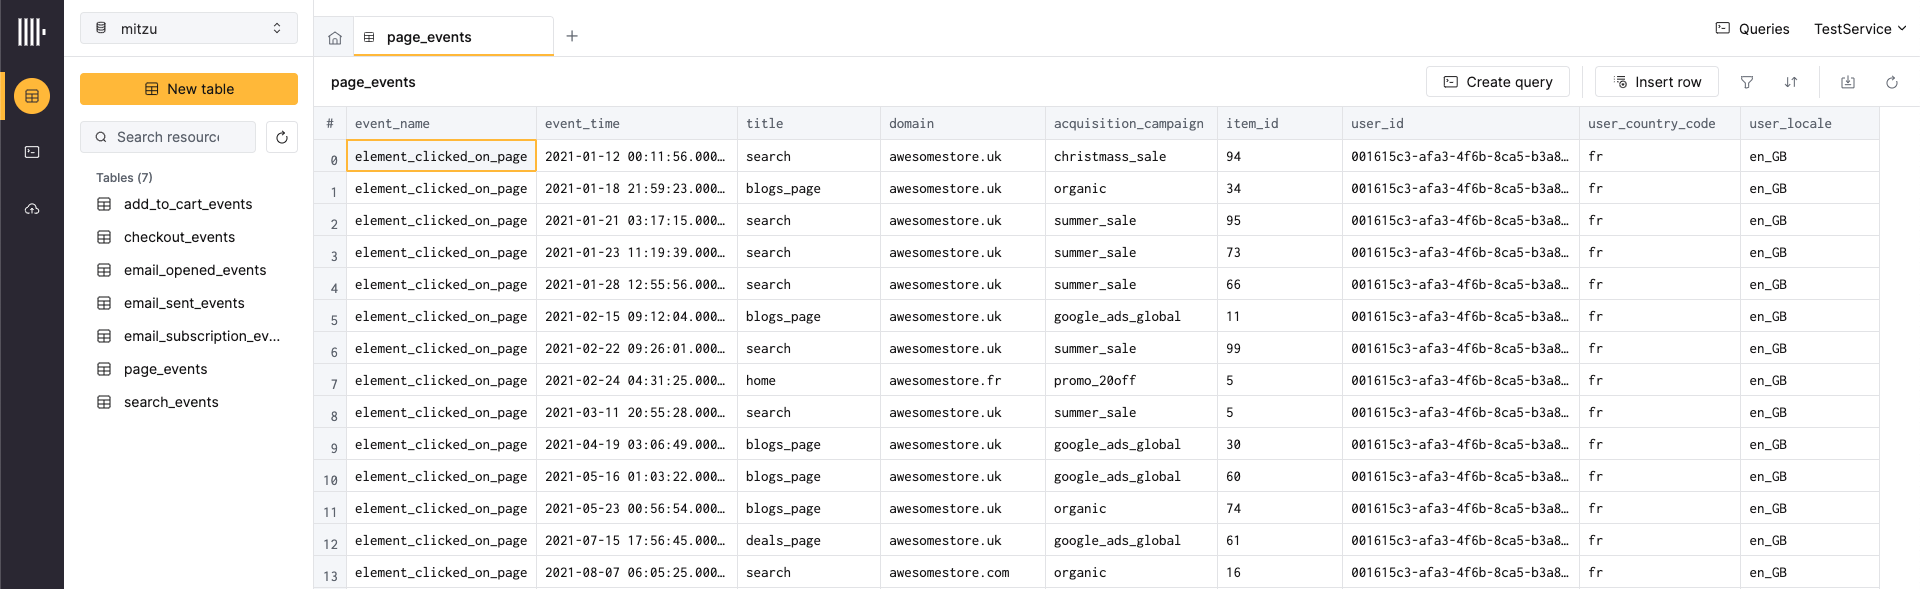Select the tables view sidebar icon

[x=32, y=96]
